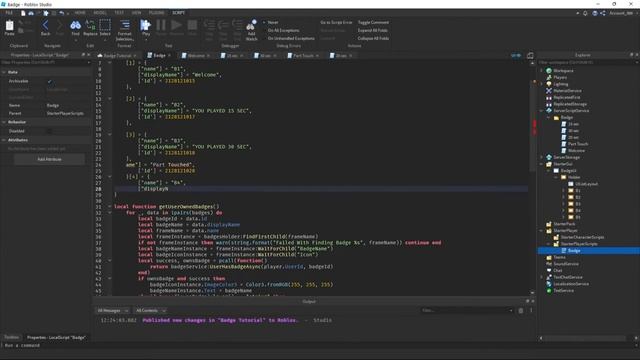Click the Resume test icon
The width and height of the screenshot is (640, 360).
click(x=176, y=25)
